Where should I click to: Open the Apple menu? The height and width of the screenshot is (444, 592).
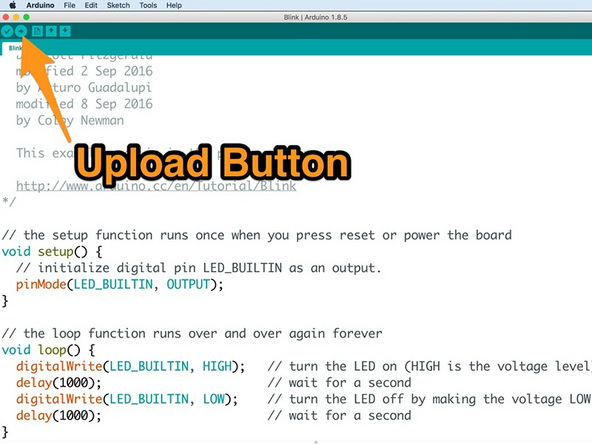coord(12,5)
